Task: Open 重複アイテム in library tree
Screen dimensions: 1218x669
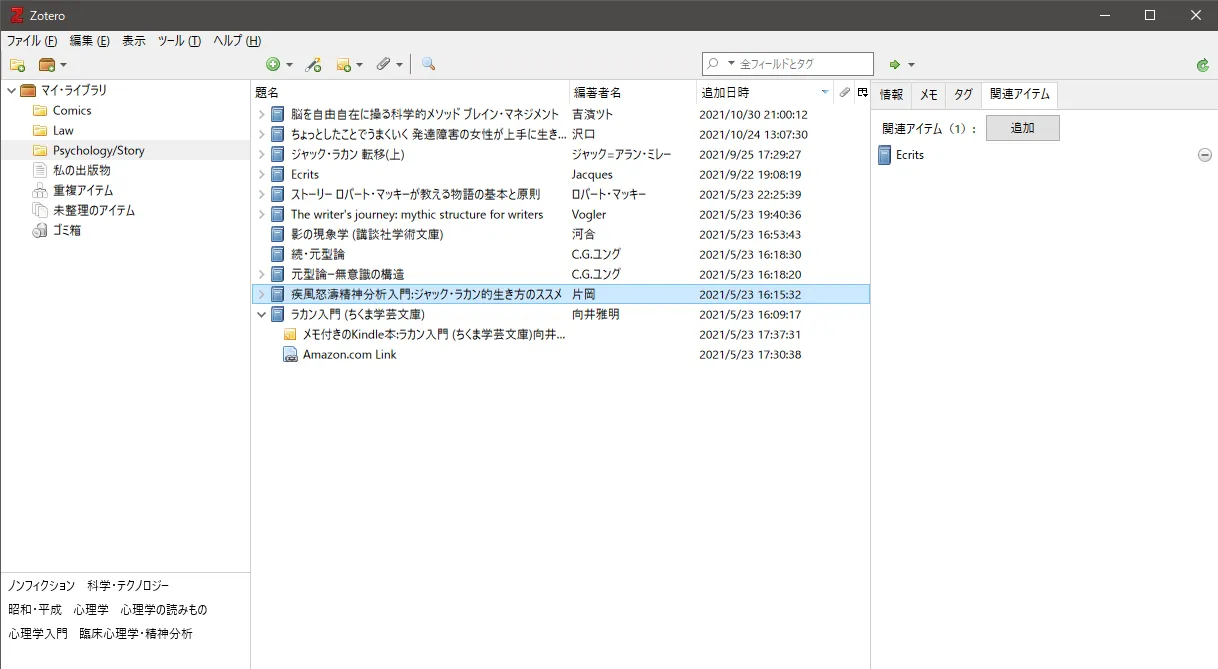Action: point(83,190)
